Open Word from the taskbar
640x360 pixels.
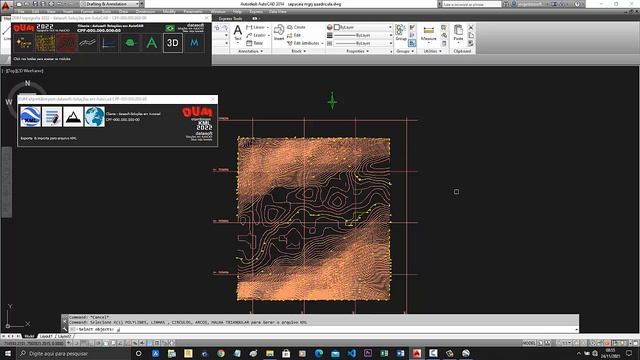400,353
